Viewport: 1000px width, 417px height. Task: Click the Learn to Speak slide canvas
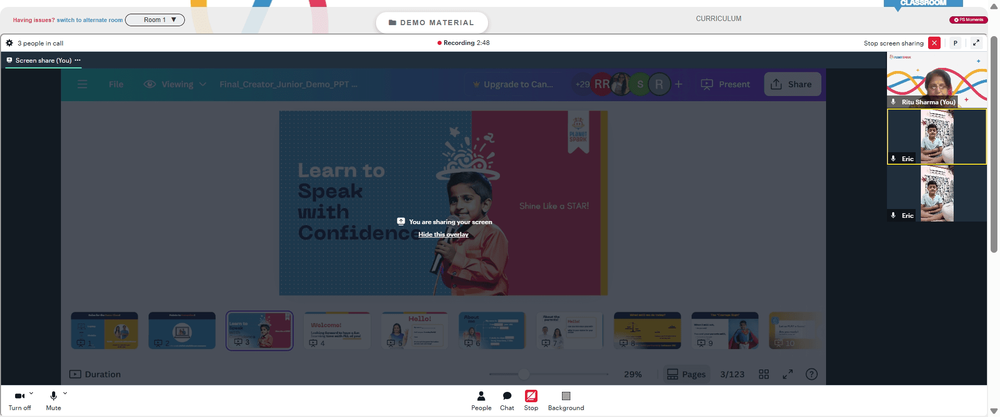[443, 203]
